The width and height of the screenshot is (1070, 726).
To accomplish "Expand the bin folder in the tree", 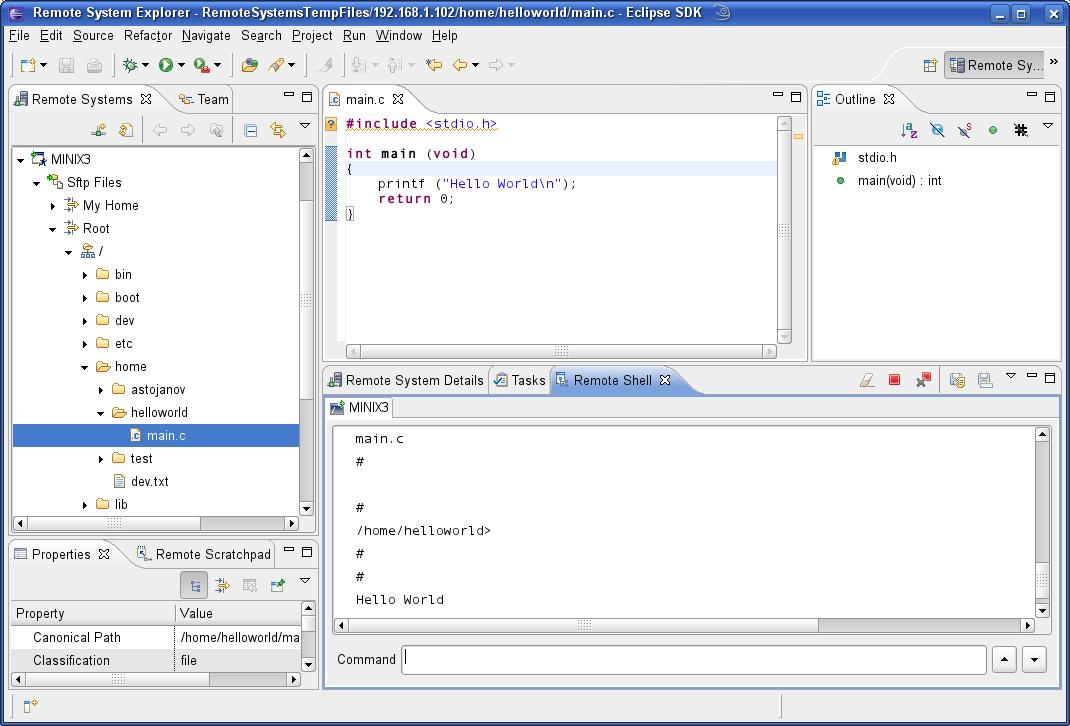I will tap(85, 275).
